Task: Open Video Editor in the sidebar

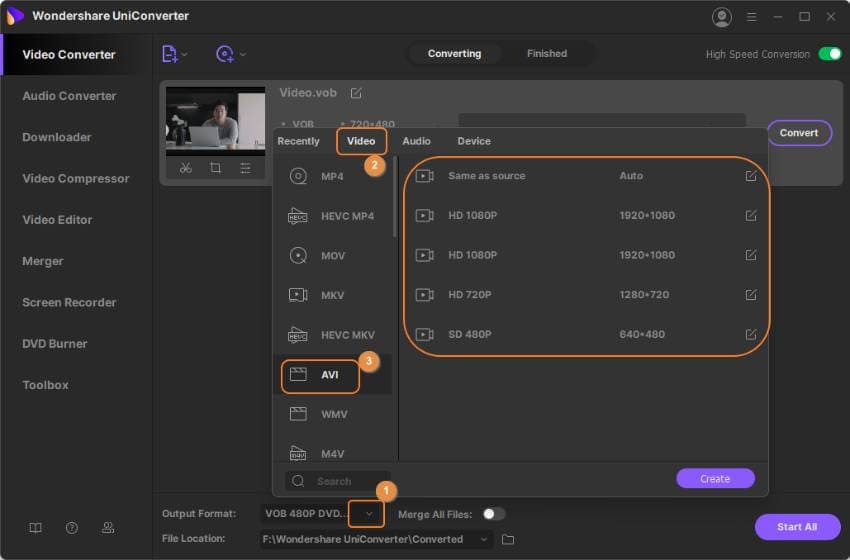Action: pyautogui.click(x=57, y=220)
